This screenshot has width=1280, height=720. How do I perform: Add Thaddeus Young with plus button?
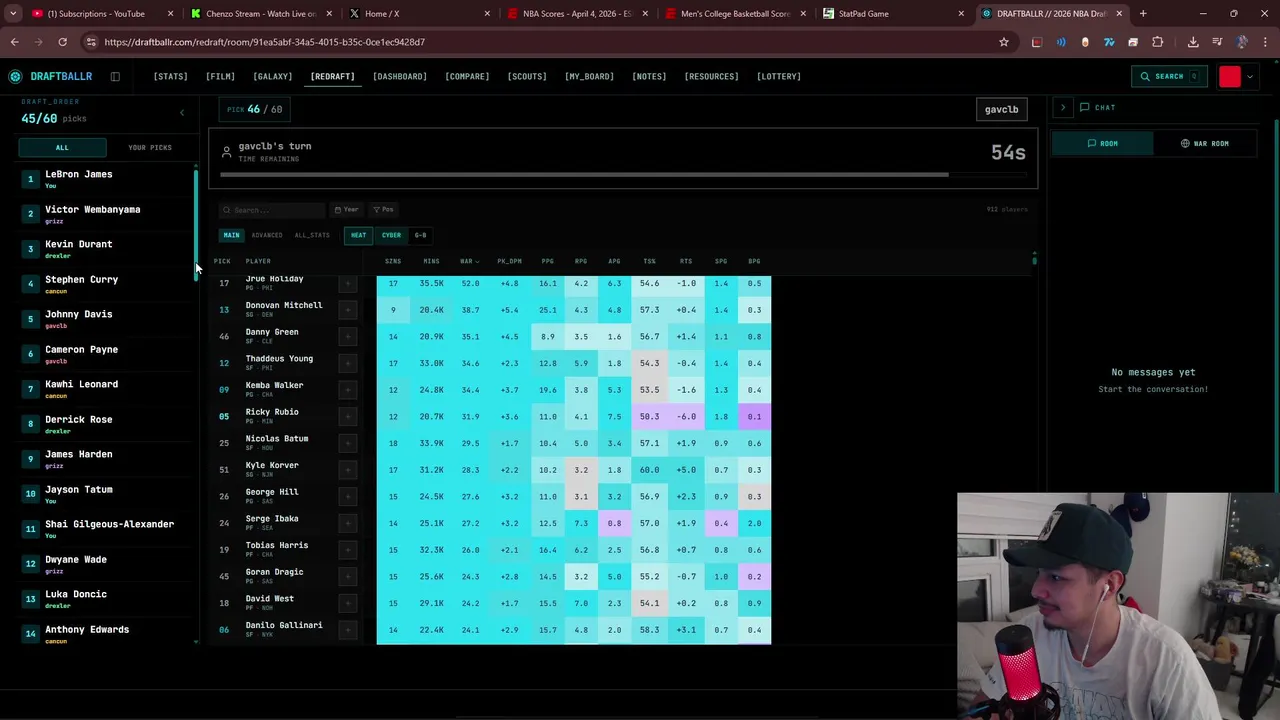348,363
